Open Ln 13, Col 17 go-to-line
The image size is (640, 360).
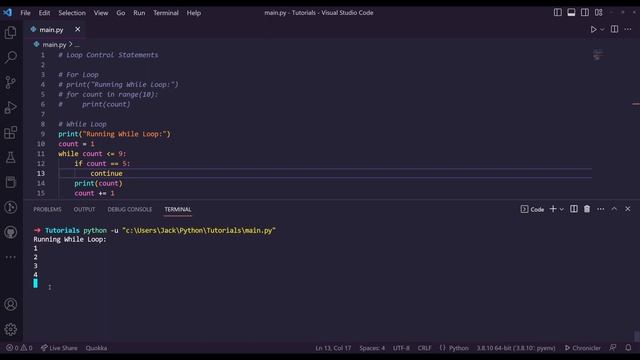[x=333, y=348]
